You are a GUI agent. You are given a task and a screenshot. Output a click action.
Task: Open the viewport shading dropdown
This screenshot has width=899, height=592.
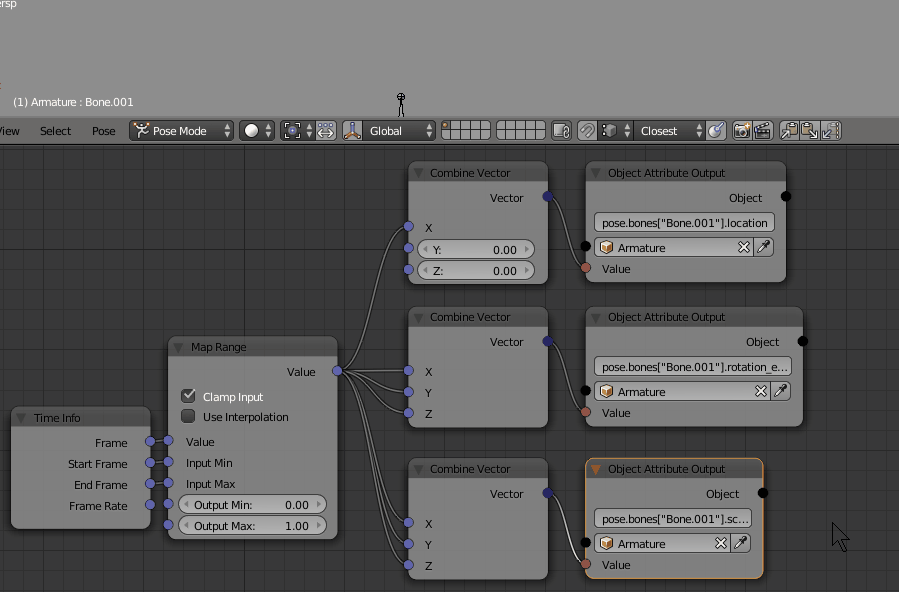click(256, 131)
